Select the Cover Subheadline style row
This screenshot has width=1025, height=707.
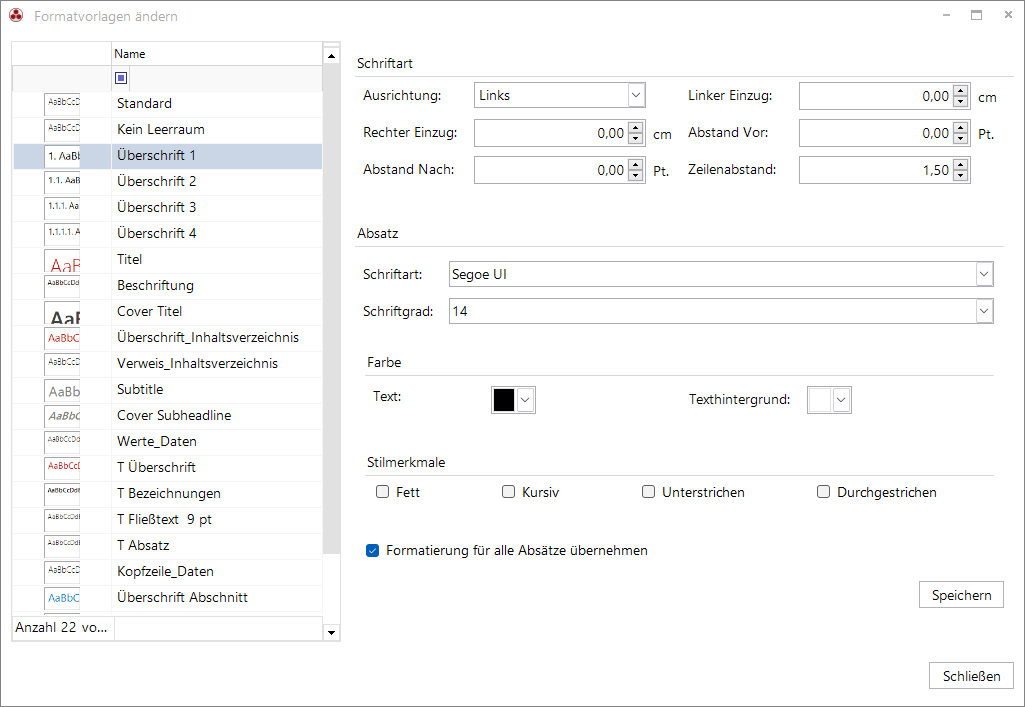[x=167, y=416]
